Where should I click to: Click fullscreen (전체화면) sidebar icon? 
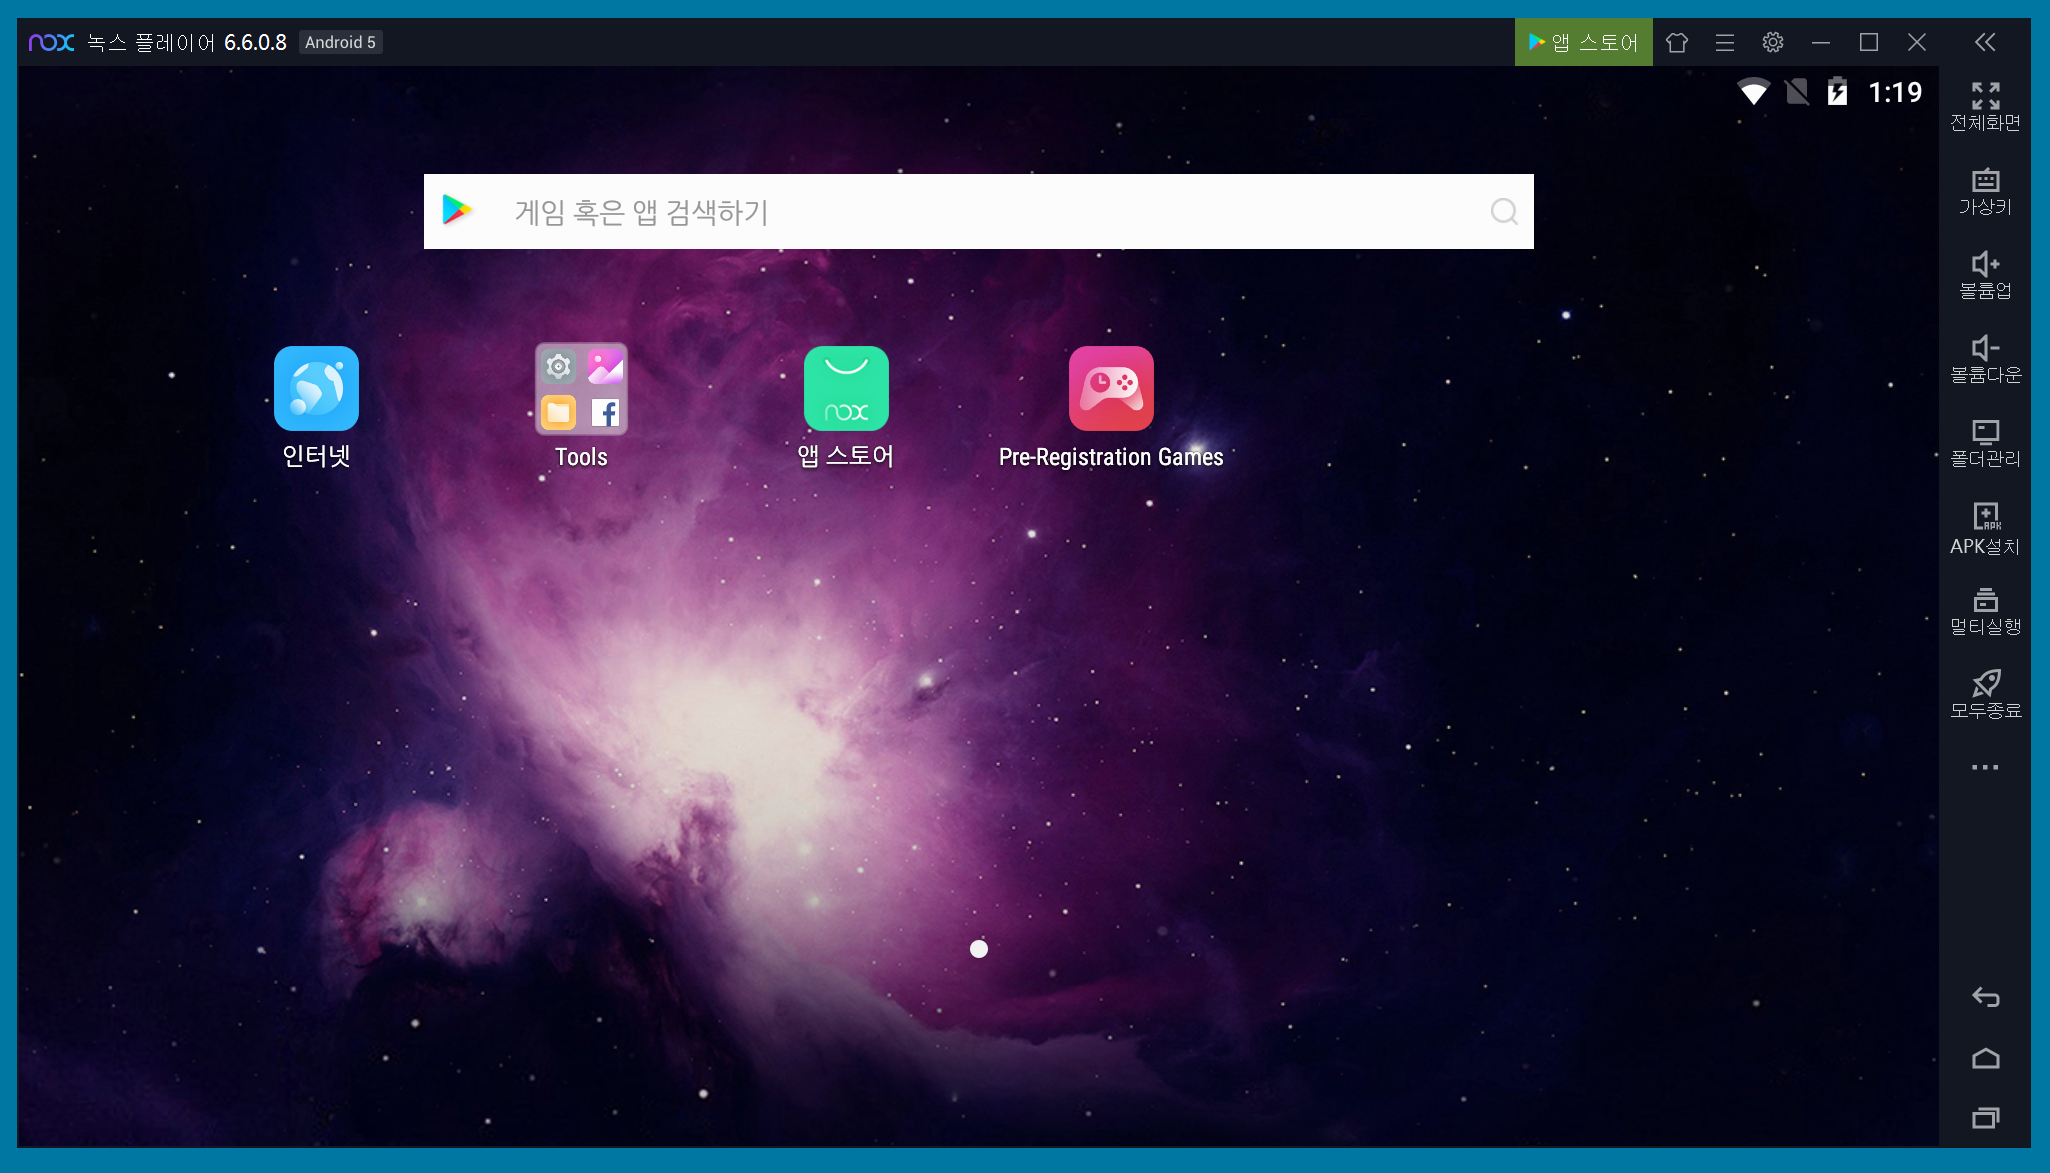(1985, 106)
